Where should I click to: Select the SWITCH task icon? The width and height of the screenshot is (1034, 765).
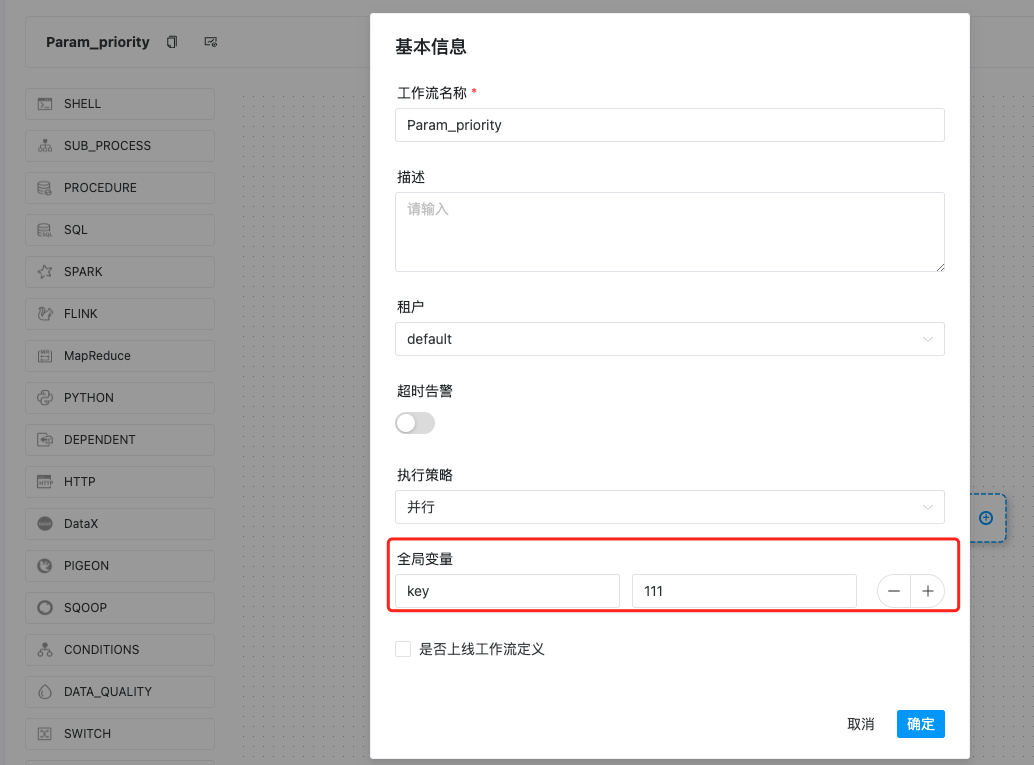[x=45, y=734]
